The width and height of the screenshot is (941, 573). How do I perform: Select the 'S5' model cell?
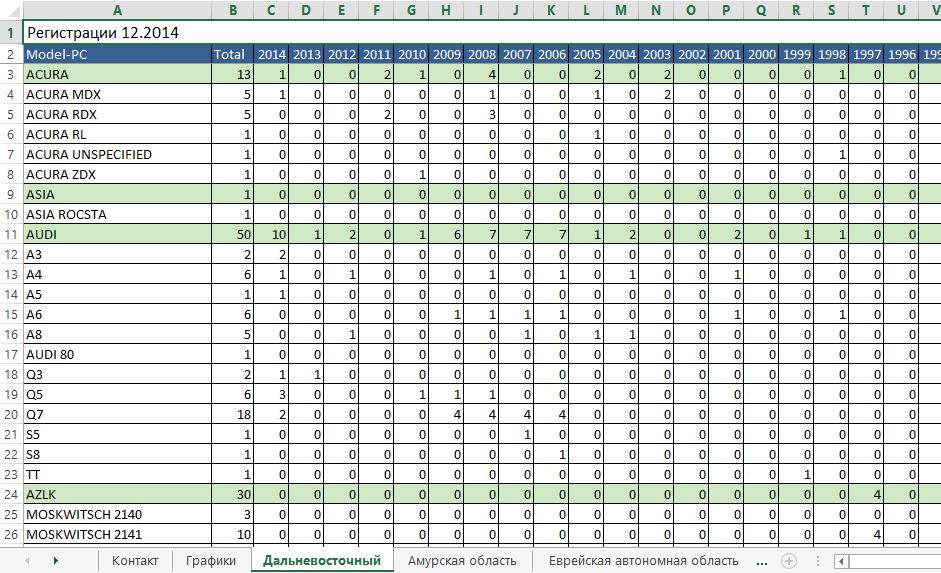click(x=117, y=434)
